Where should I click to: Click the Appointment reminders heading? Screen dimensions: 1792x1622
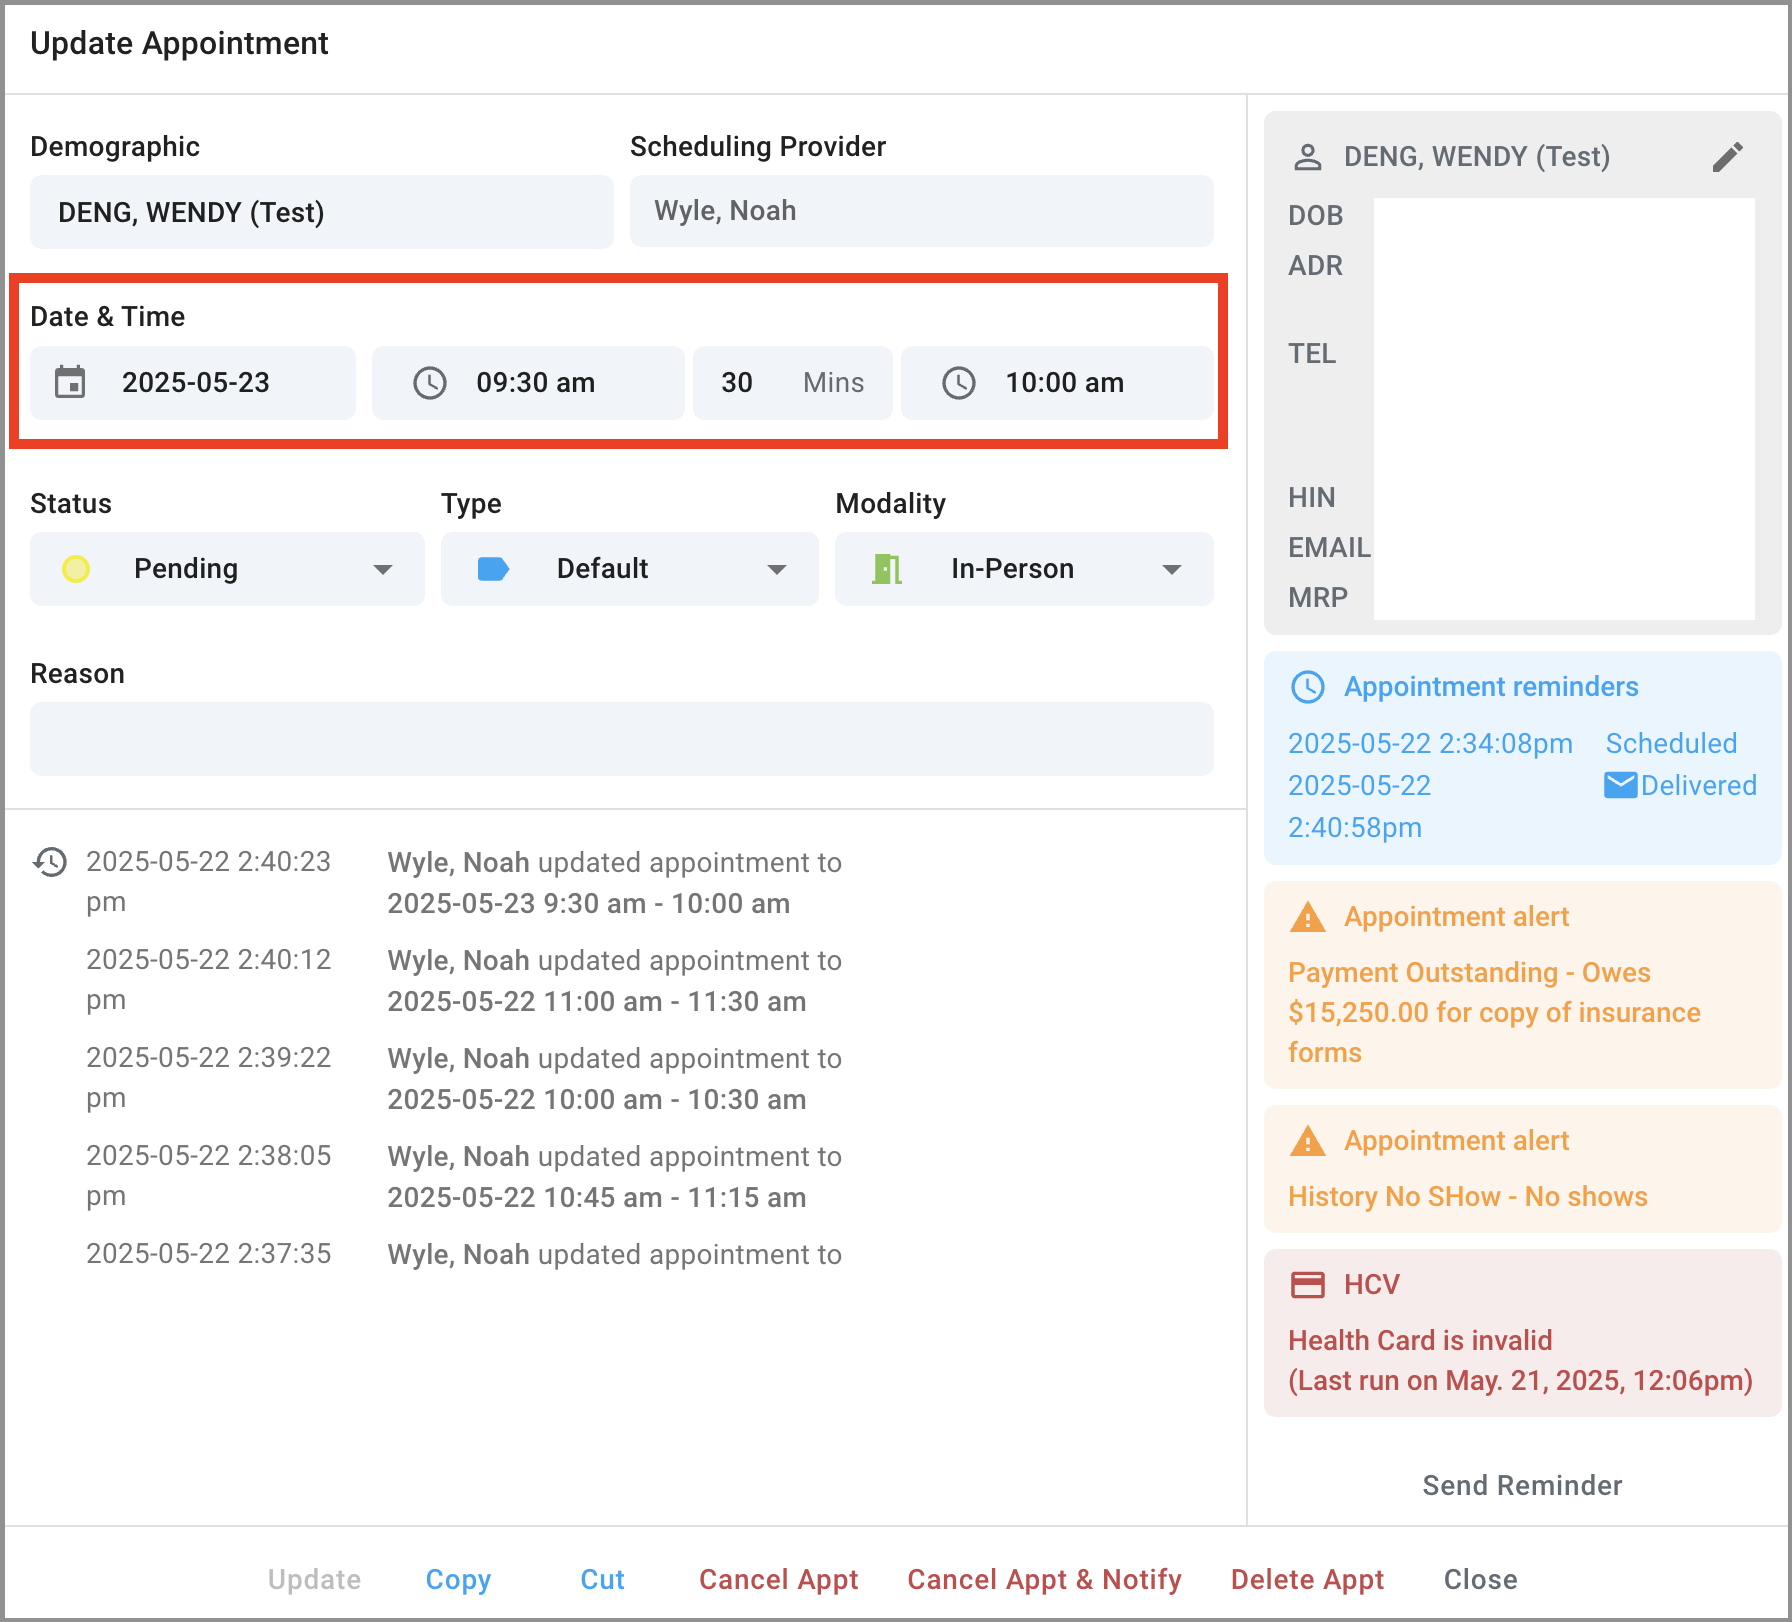coord(1491,687)
